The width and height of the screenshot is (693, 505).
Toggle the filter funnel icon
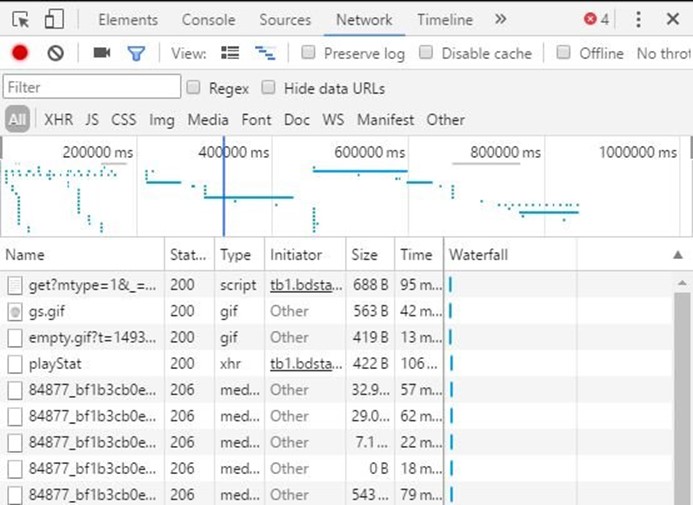click(135, 53)
